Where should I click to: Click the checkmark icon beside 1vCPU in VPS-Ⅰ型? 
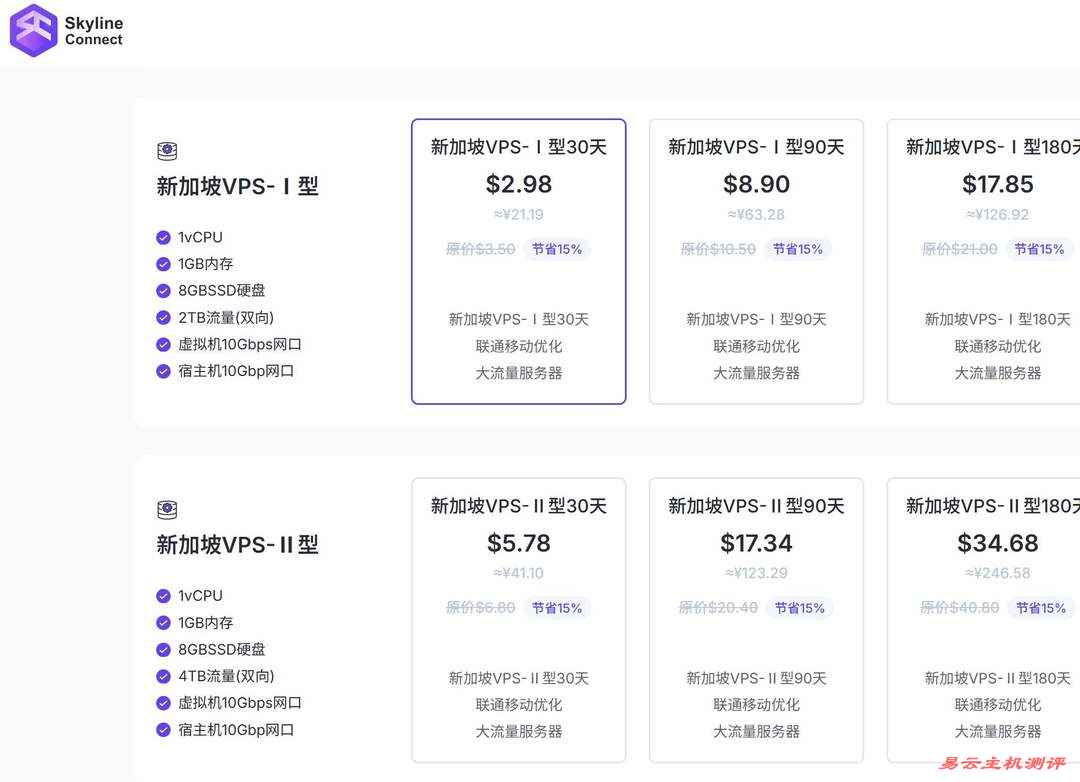(x=163, y=237)
